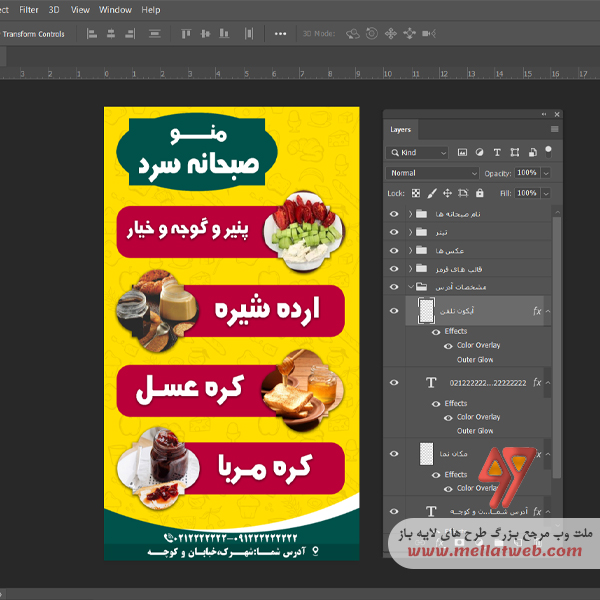Click the Distribute Vertically icon
Image resolution: width=600 pixels, height=600 pixels.
point(155,34)
